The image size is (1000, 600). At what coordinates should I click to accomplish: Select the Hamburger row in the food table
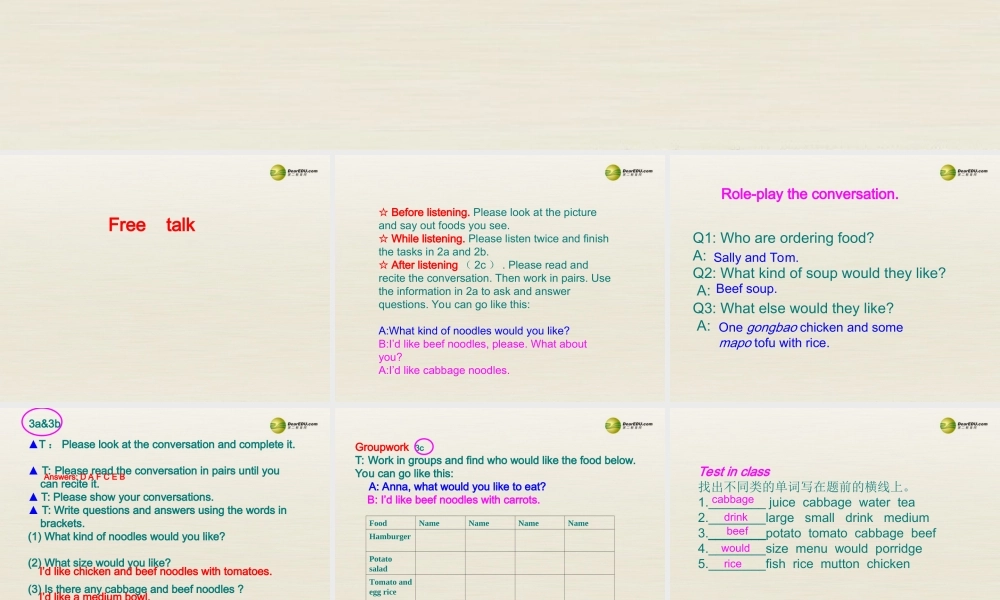(x=390, y=537)
